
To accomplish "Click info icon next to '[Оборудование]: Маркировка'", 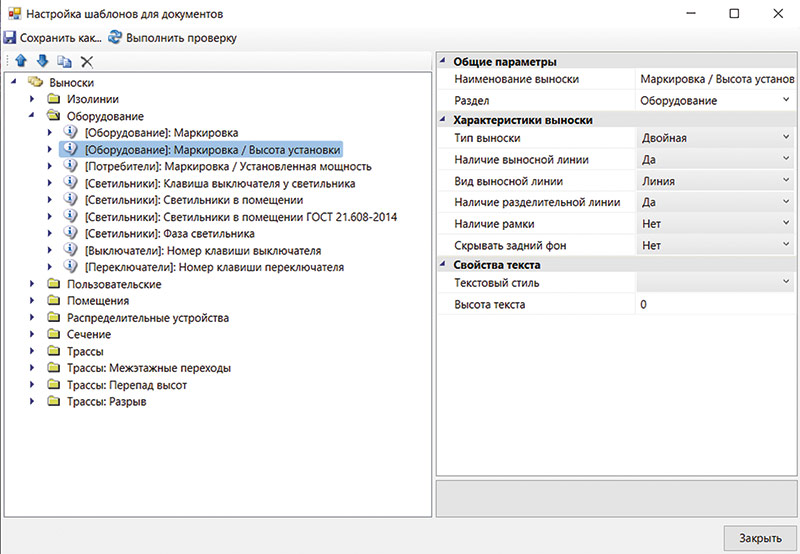I will tap(70, 132).
